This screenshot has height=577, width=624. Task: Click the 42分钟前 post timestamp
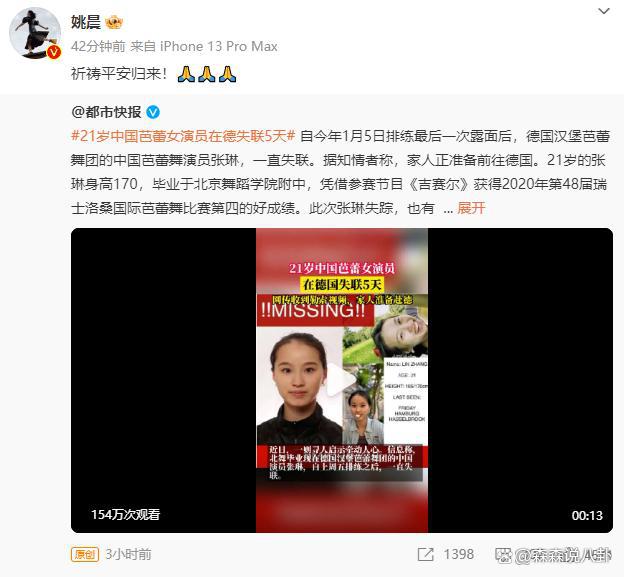(98, 47)
